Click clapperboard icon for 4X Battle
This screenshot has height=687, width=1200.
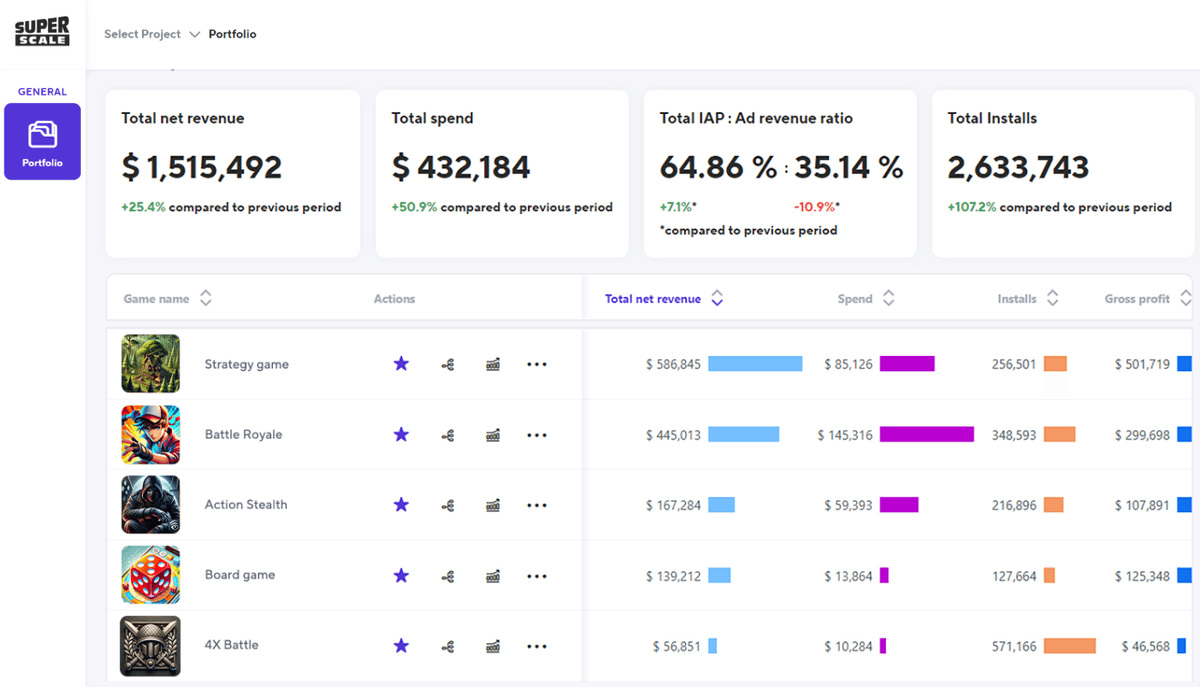[492, 646]
